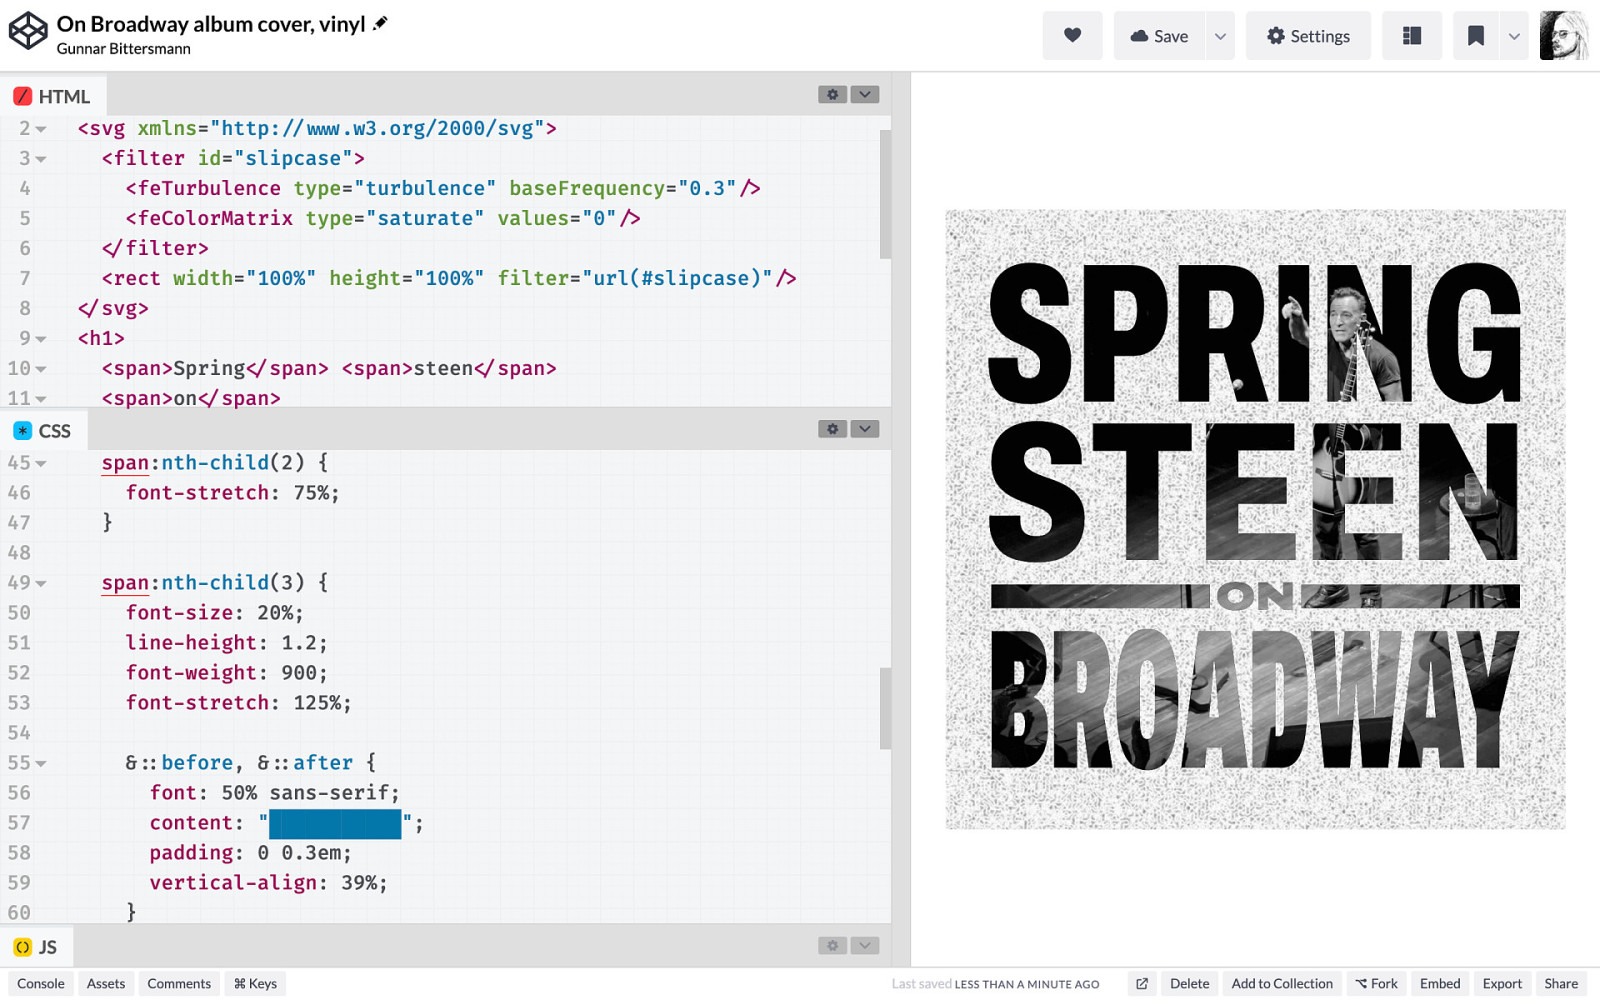Open CSS editor settings gear
1600x1000 pixels.
coord(832,428)
